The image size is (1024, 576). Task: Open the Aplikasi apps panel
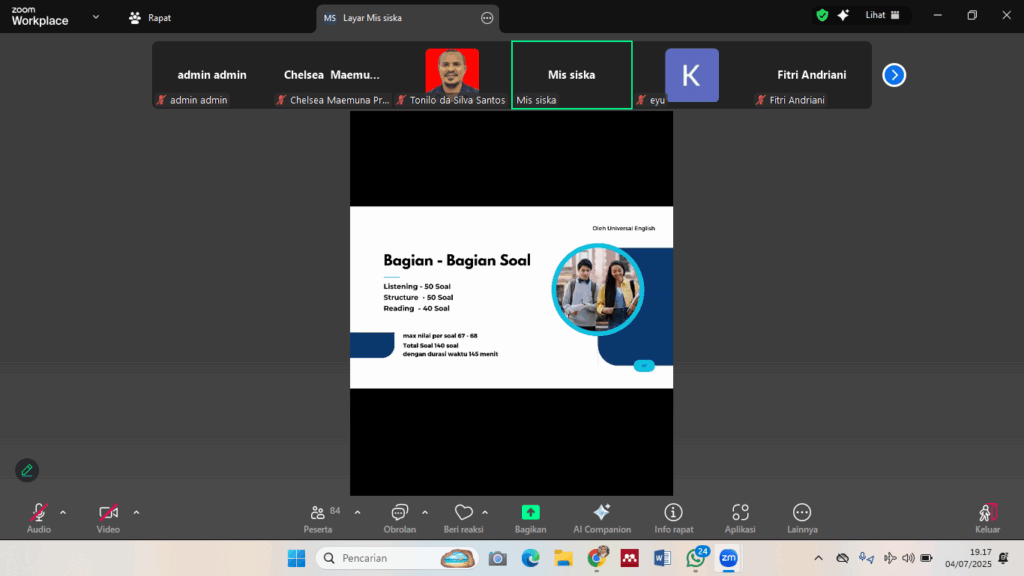(740, 516)
